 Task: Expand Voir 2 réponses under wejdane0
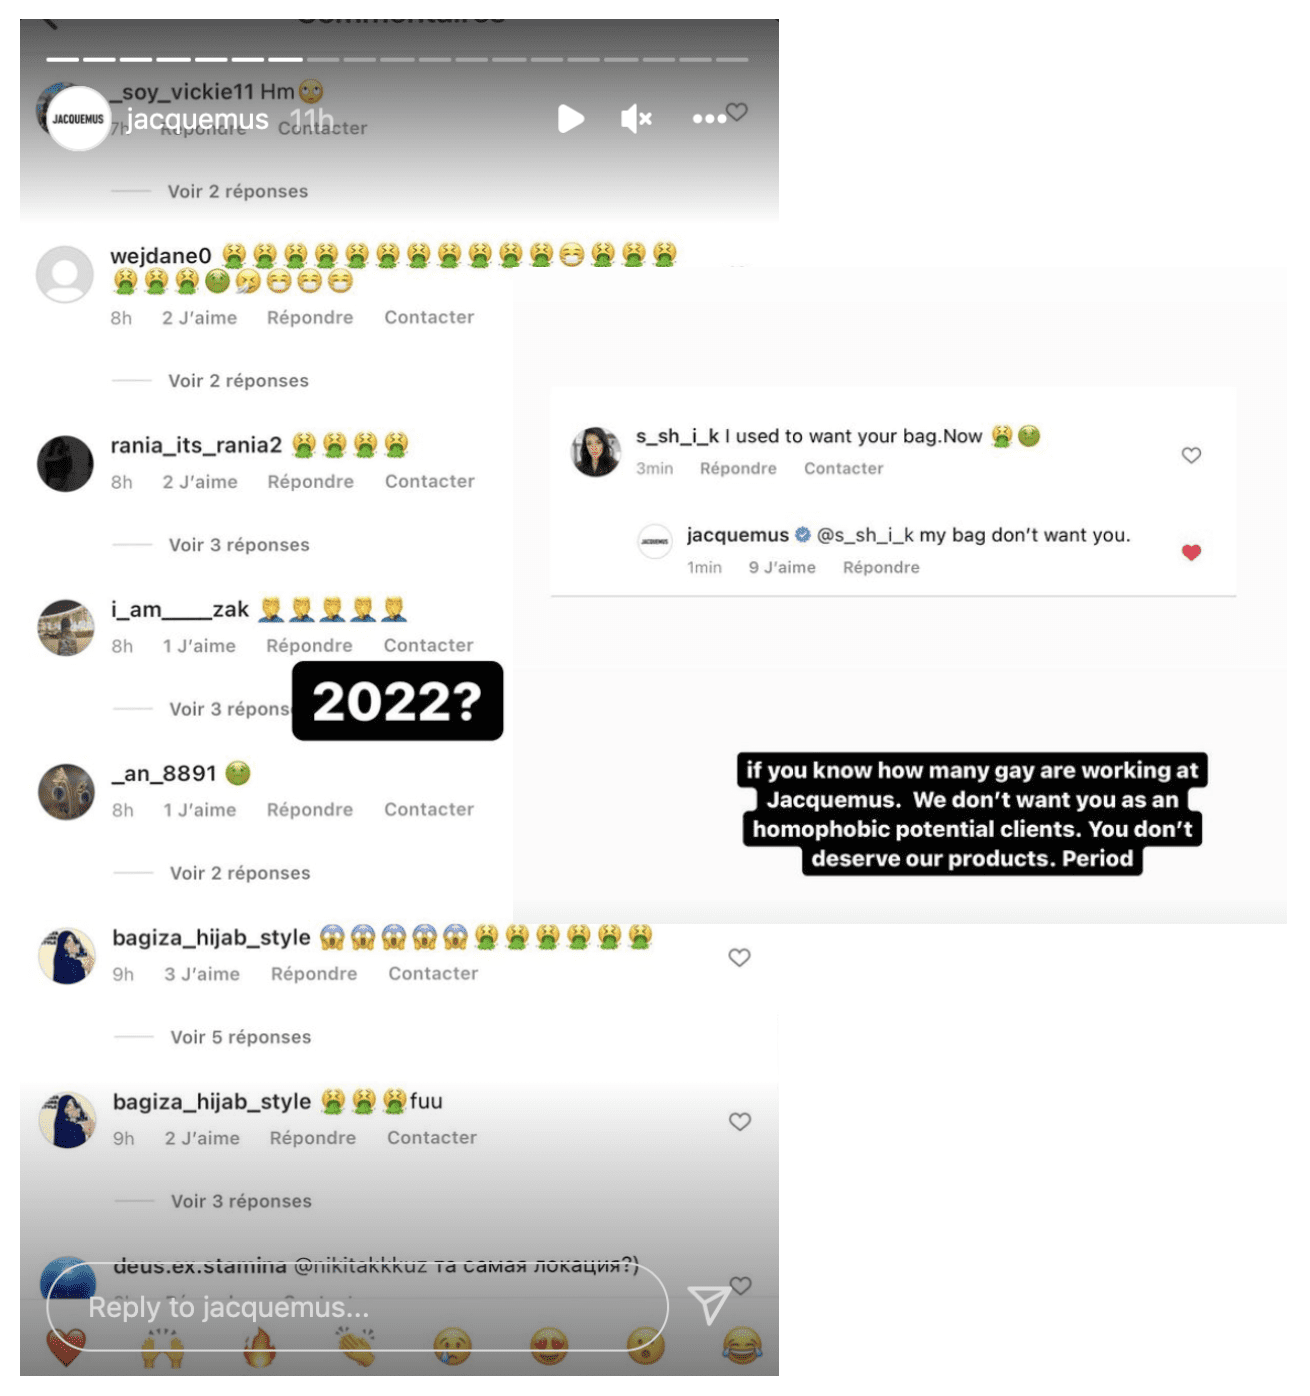[x=238, y=381]
